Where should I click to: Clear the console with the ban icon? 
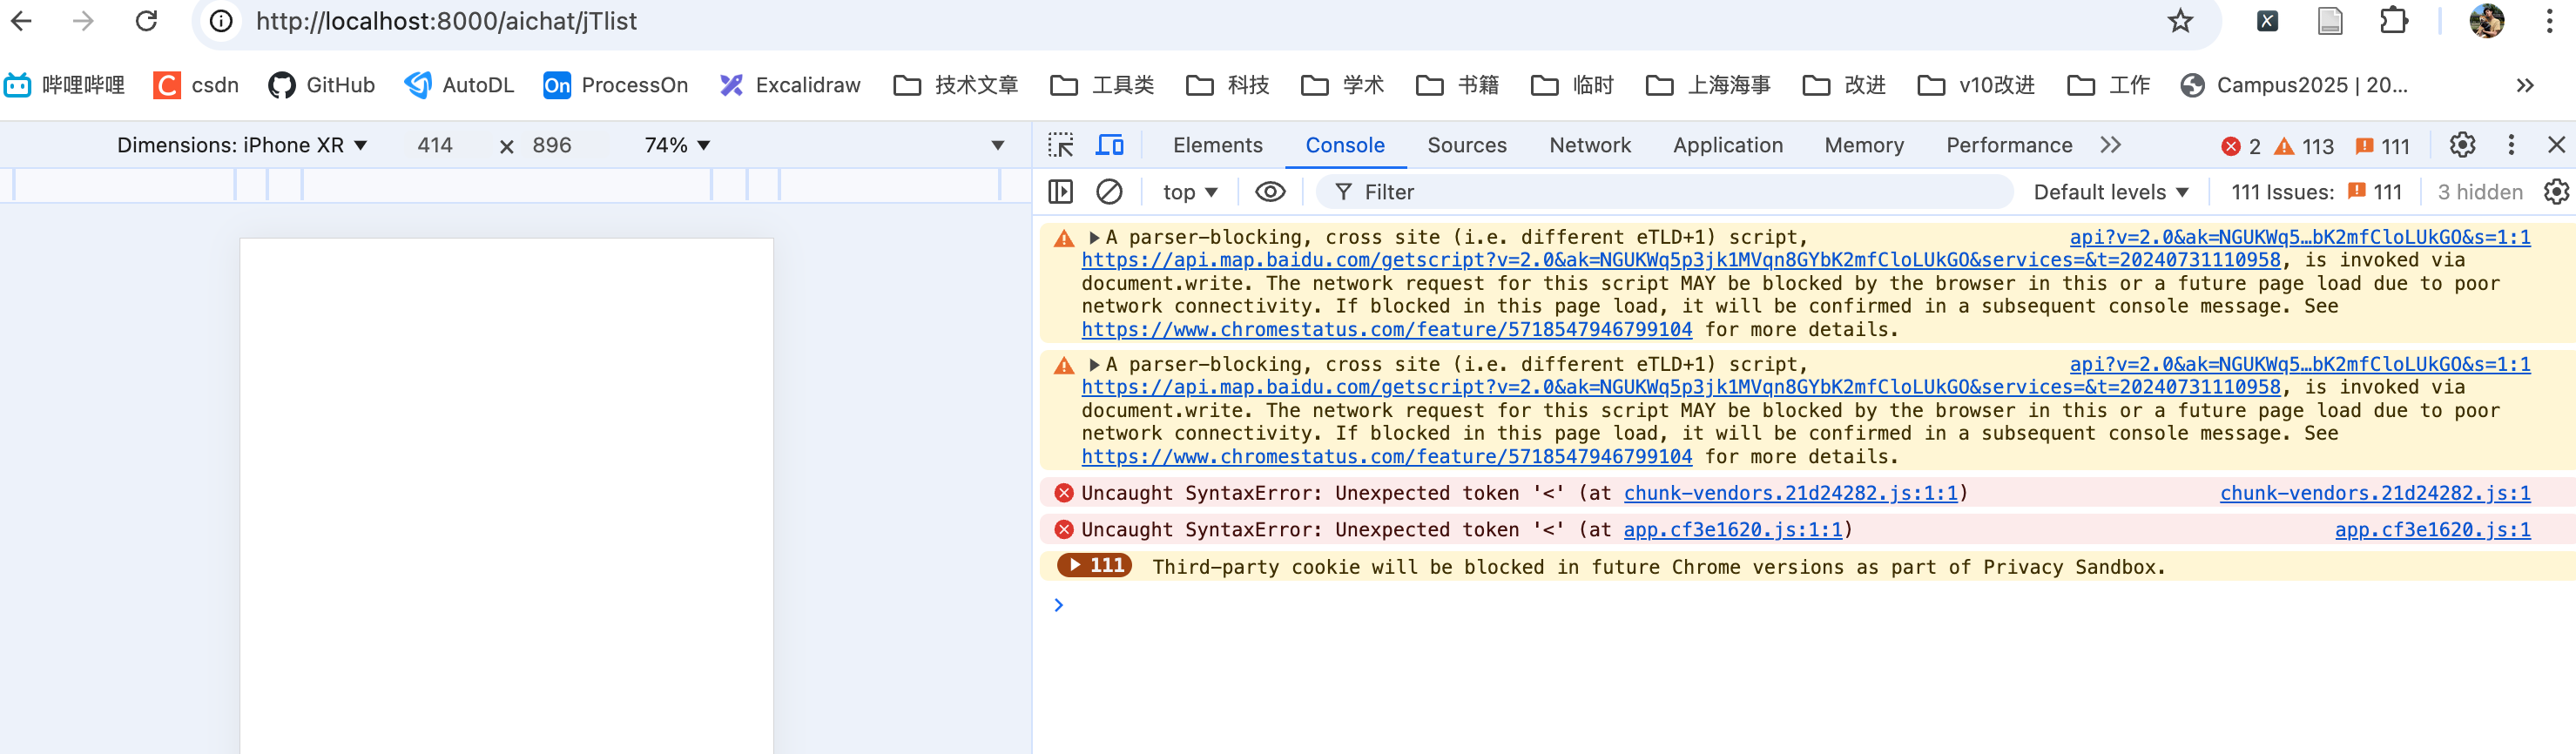1109,192
